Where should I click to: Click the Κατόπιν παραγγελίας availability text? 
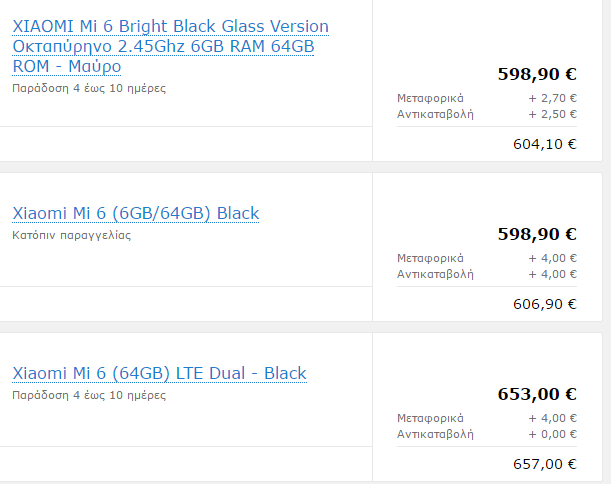72,236
